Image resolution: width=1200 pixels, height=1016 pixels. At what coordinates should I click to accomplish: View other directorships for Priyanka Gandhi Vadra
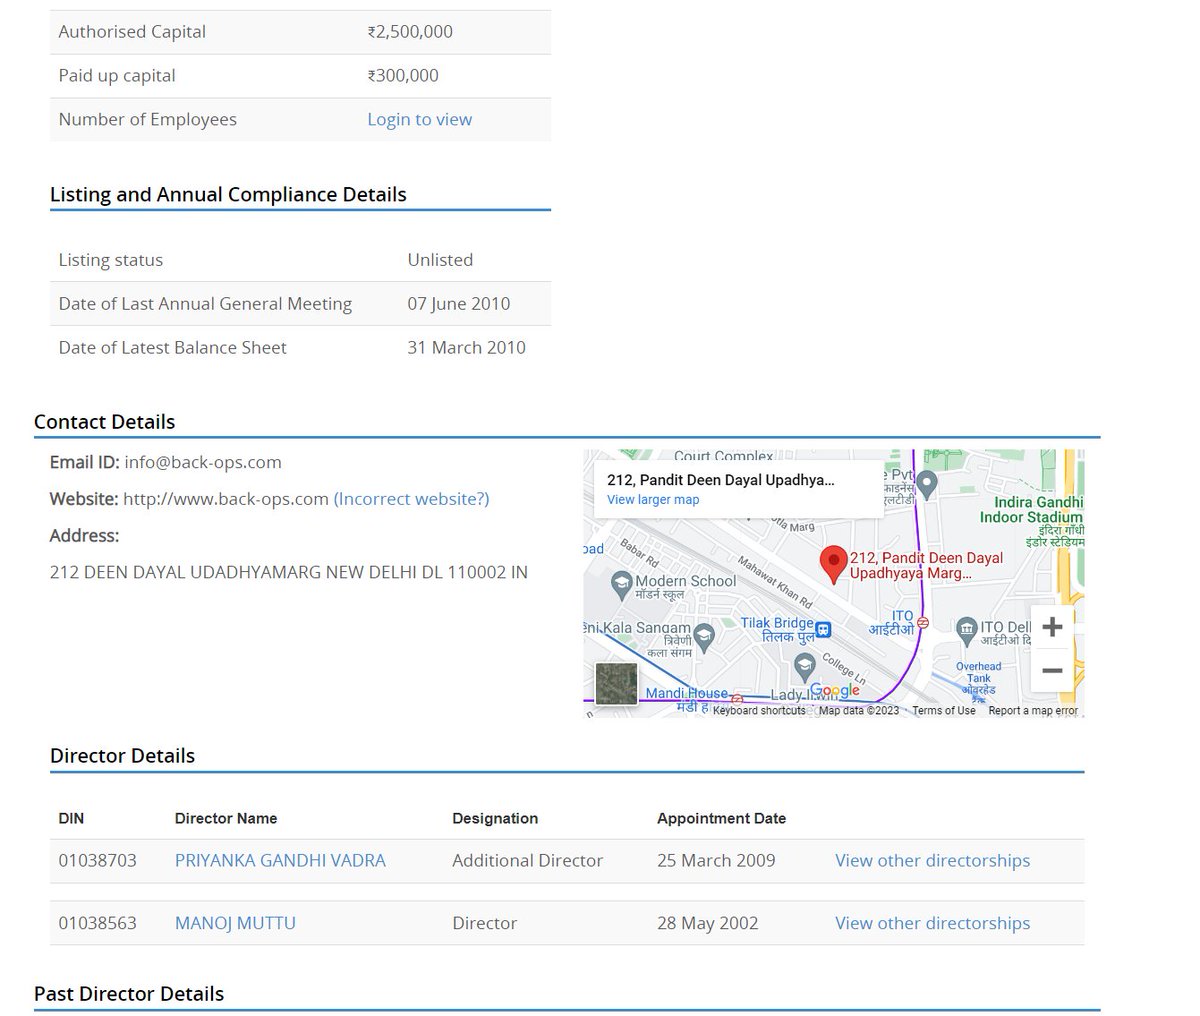(x=932, y=860)
